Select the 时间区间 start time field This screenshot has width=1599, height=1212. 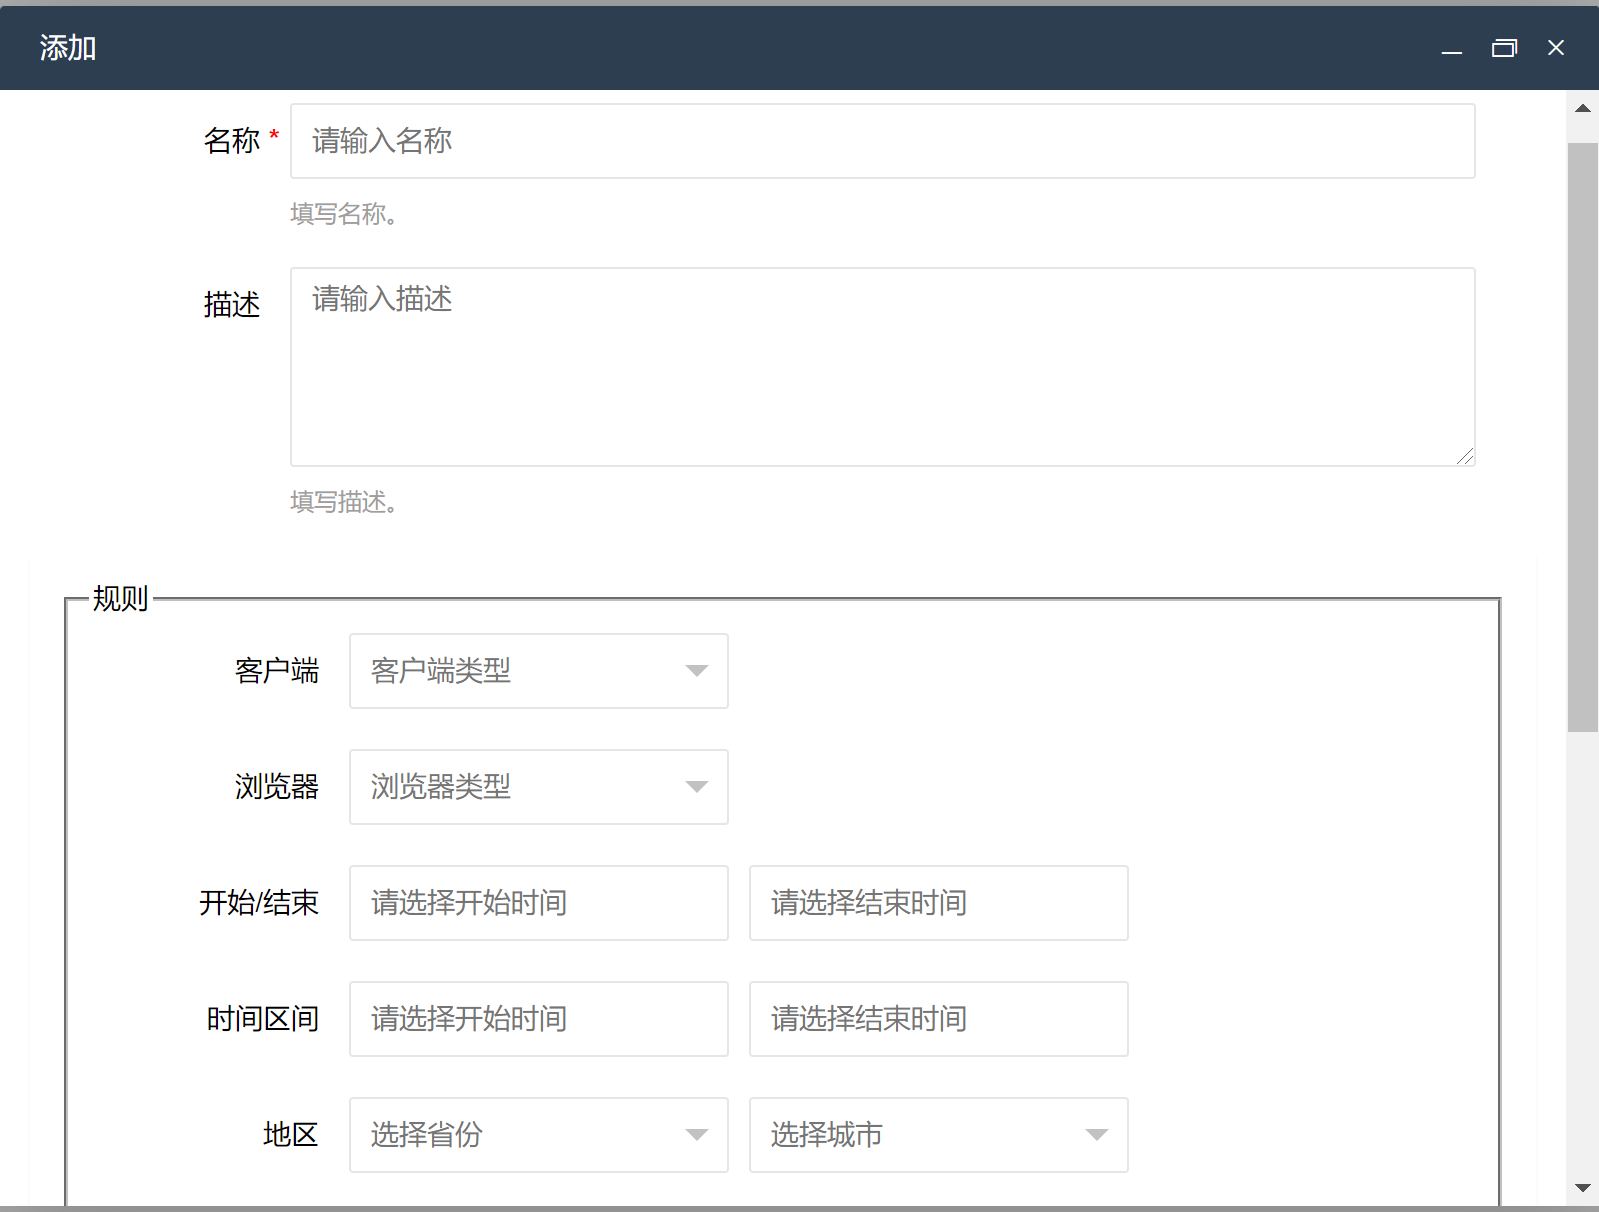(538, 1019)
